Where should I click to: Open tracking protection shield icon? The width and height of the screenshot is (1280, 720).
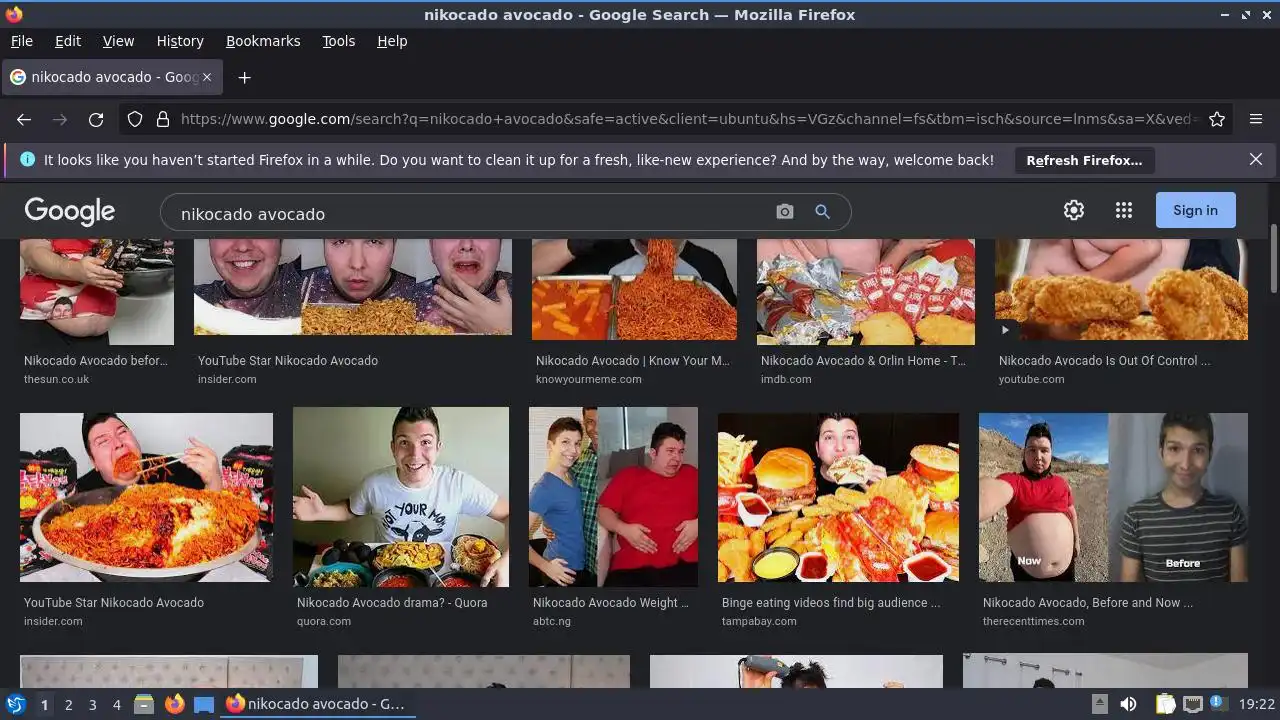[135, 119]
